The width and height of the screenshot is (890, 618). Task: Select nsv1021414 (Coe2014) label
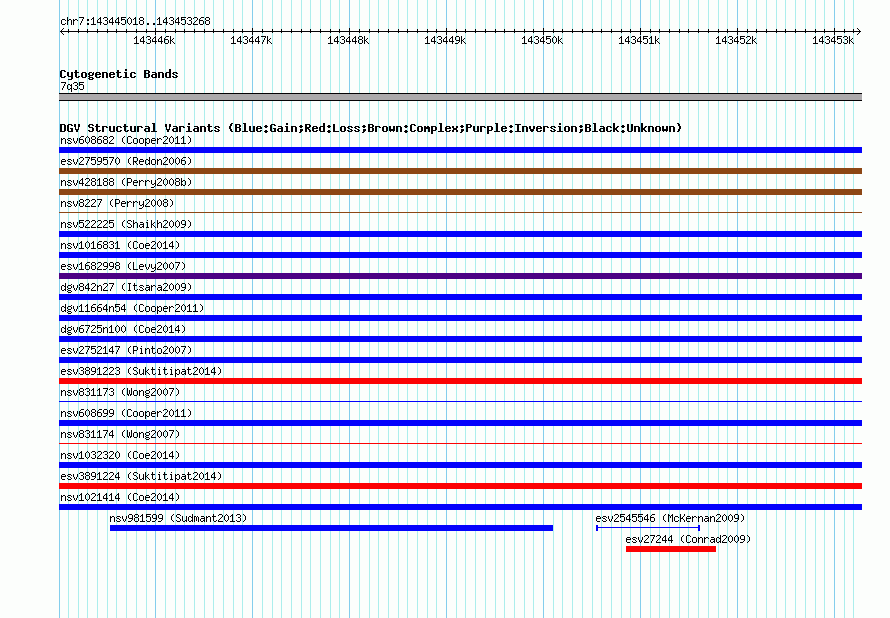(120, 497)
